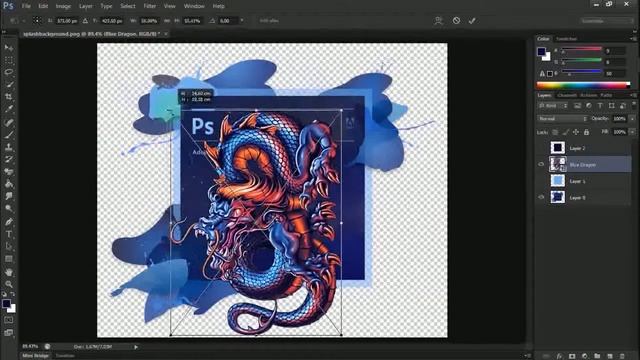
Task: Toggle lock position icon
Action: [x=576, y=132]
